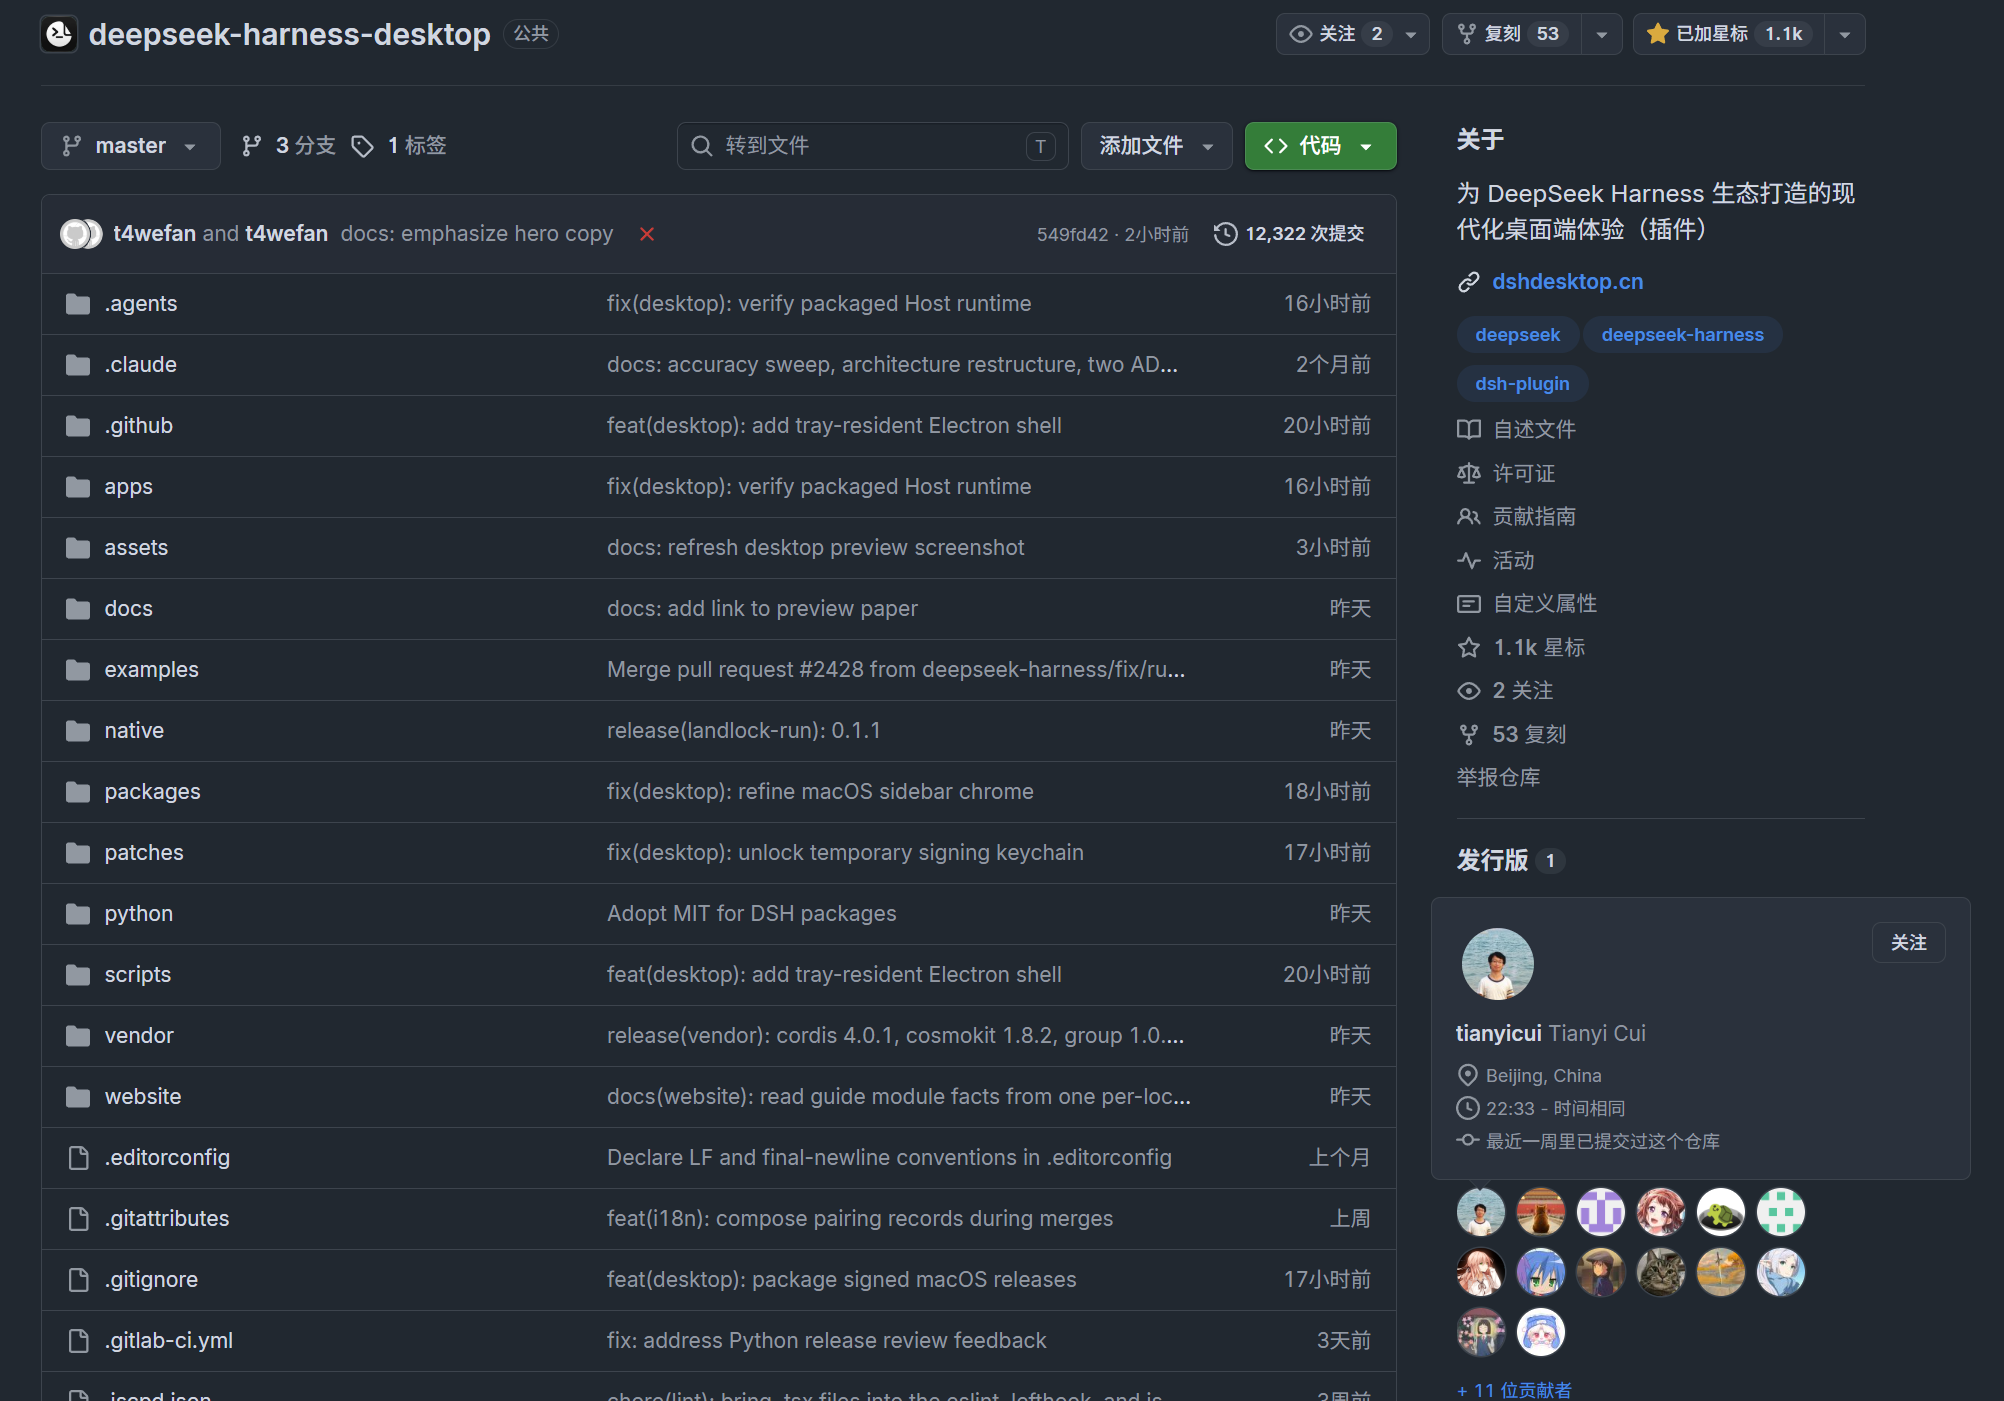Image resolution: width=2004 pixels, height=1401 pixels.
Task: Click the people icon beside 贡献指南
Action: click(x=1468, y=517)
